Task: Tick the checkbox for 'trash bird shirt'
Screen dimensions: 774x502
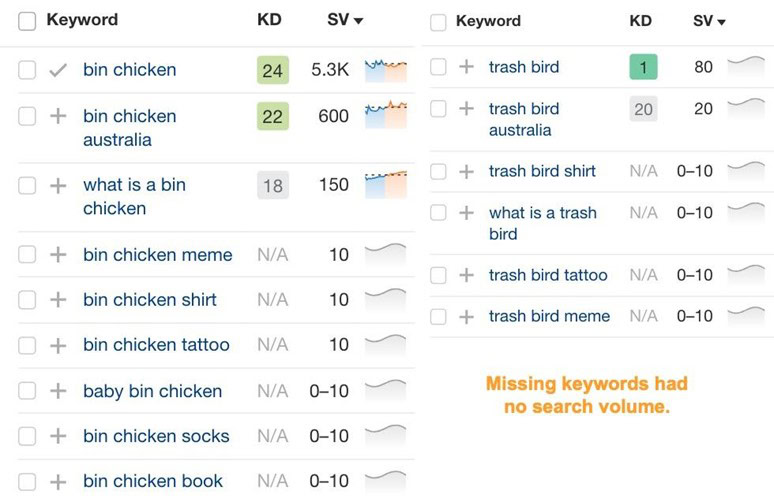Action: pyautogui.click(x=438, y=171)
